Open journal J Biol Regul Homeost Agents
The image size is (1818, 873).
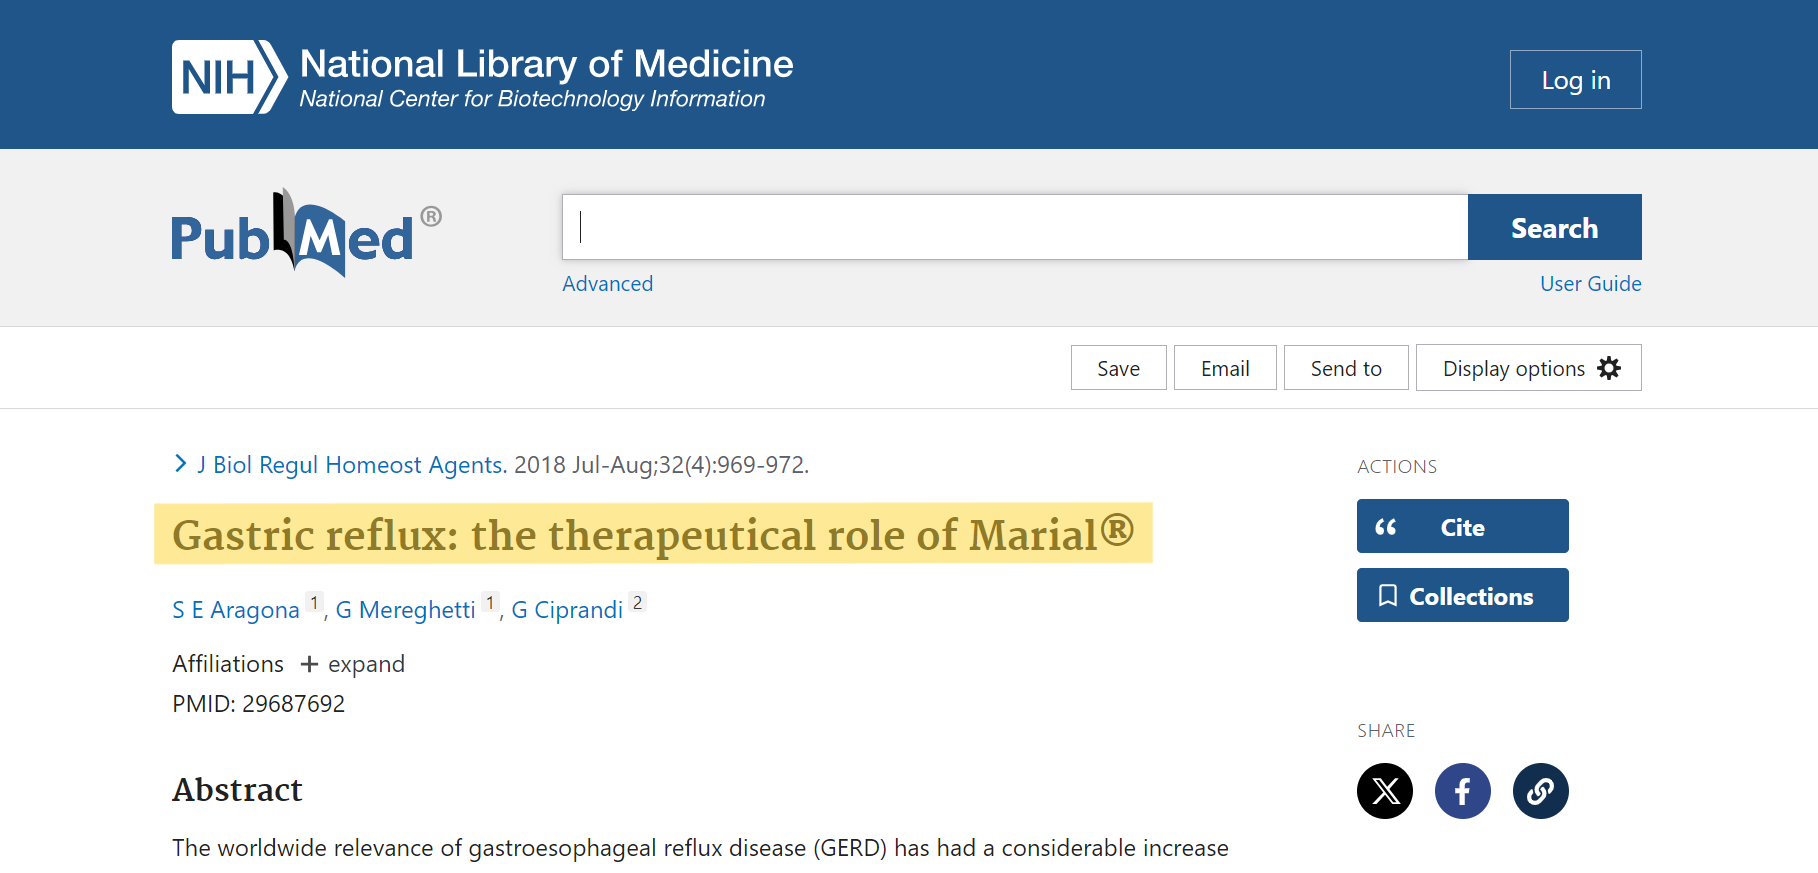[x=352, y=465]
